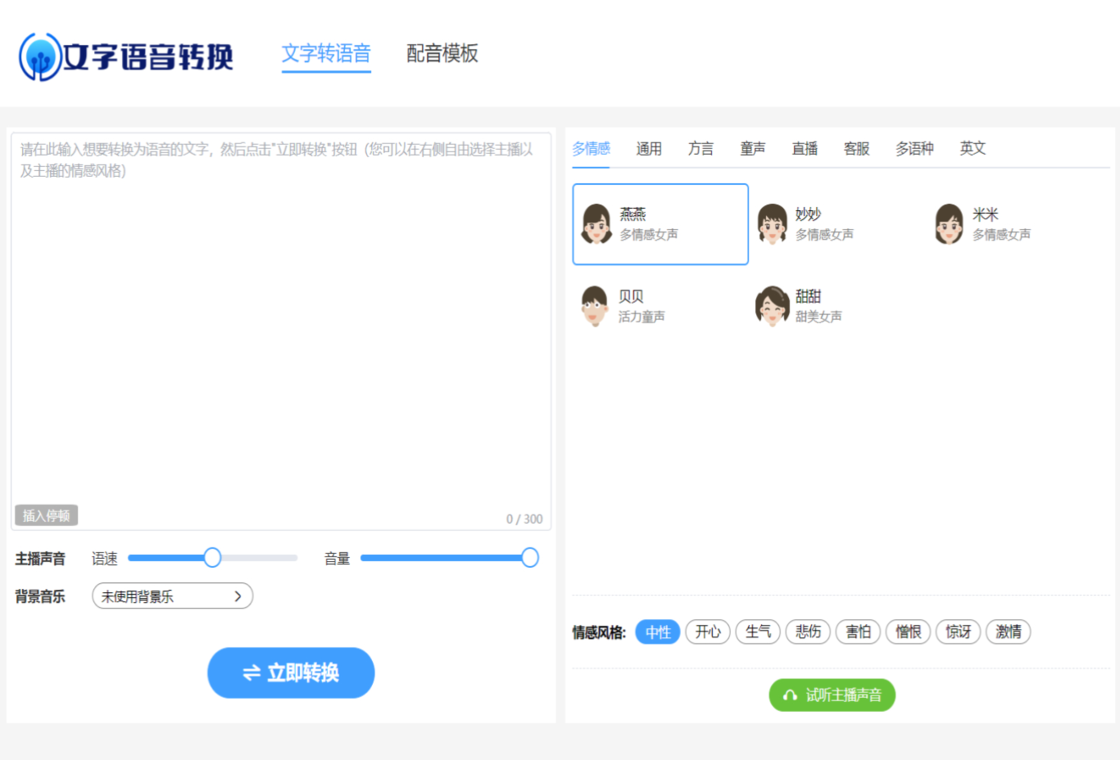Open the 方言 voice category tab
This screenshot has height=760, width=1120.
tap(701, 149)
